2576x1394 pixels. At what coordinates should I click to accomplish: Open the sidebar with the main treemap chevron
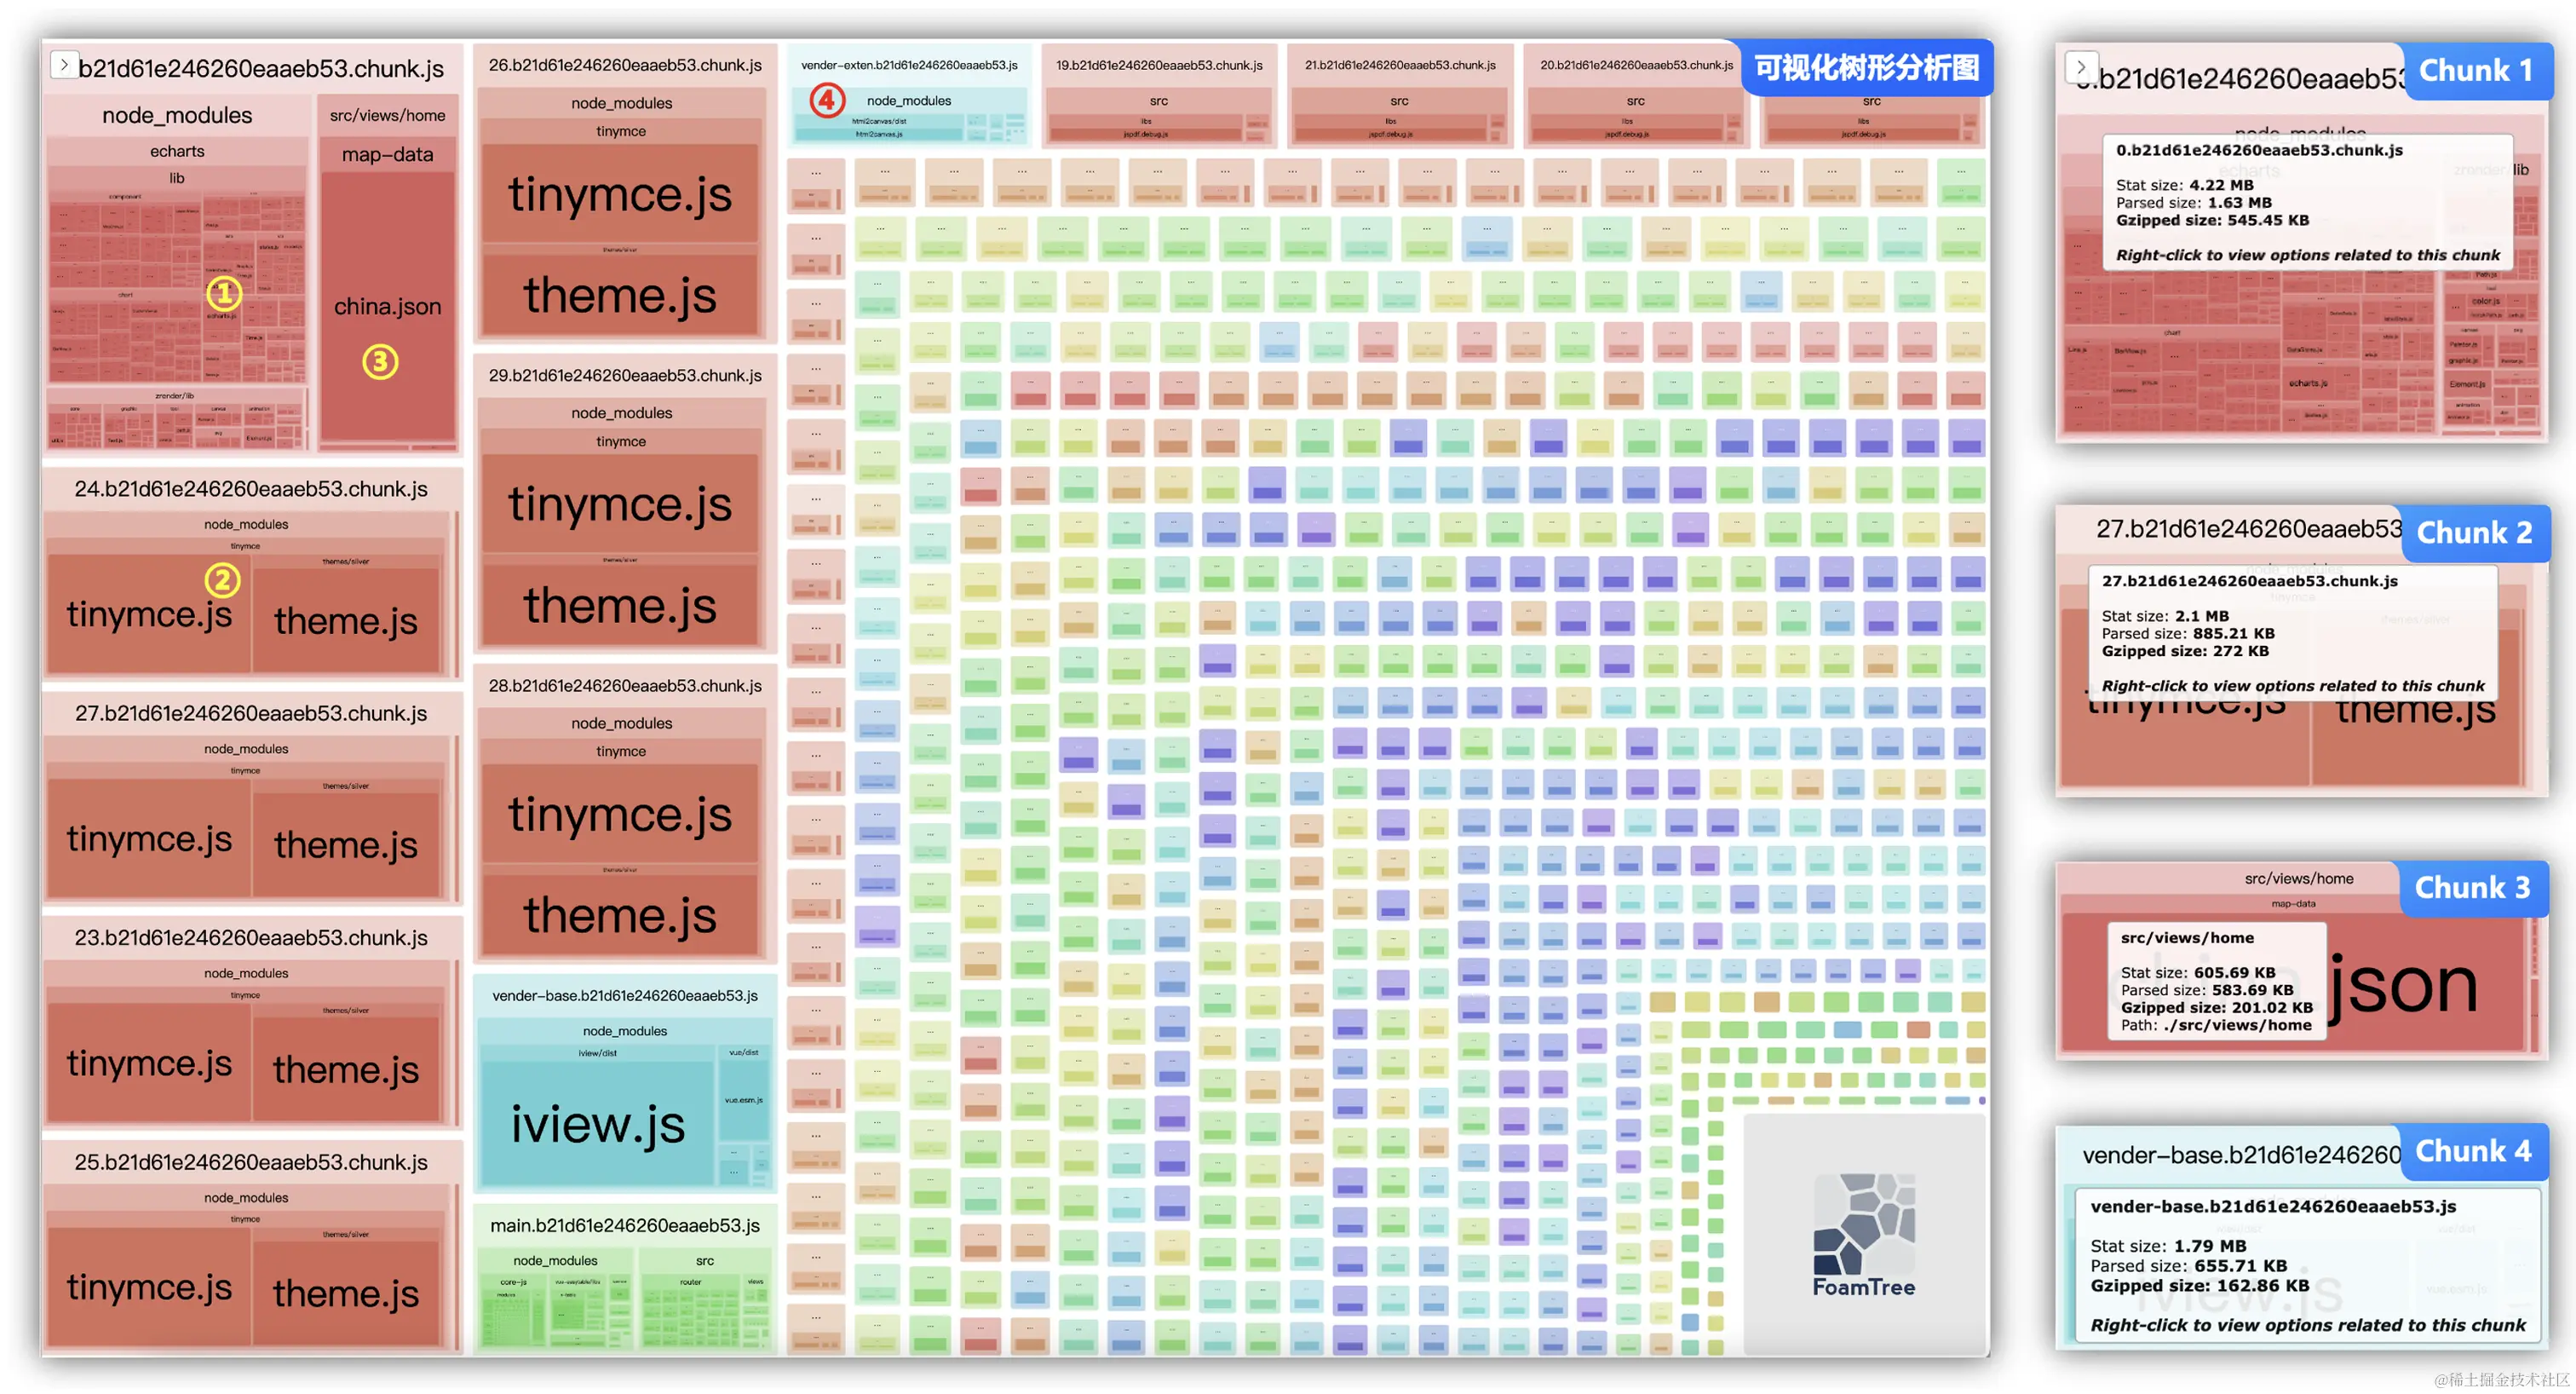pyautogui.click(x=64, y=66)
